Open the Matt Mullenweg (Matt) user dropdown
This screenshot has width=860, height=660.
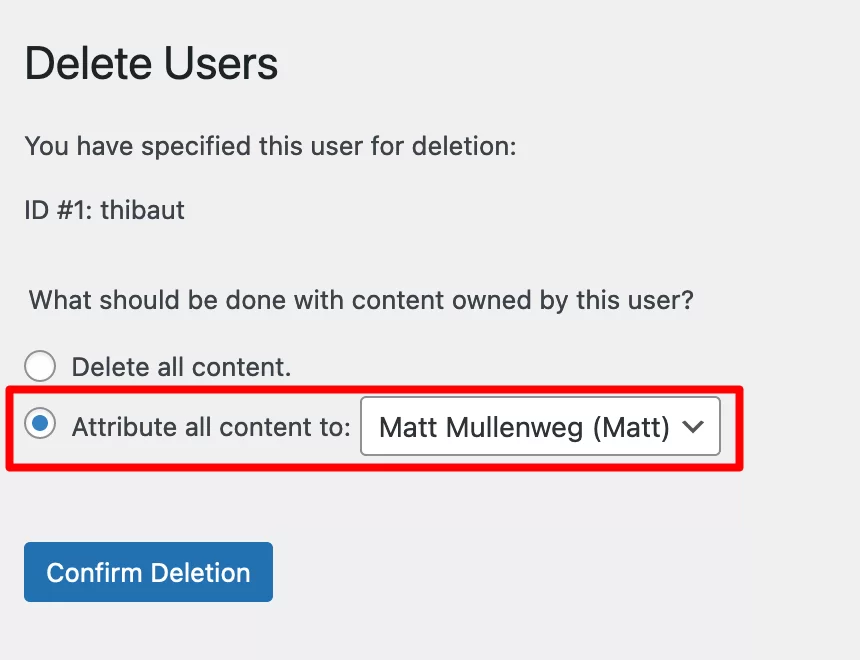tap(540, 426)
